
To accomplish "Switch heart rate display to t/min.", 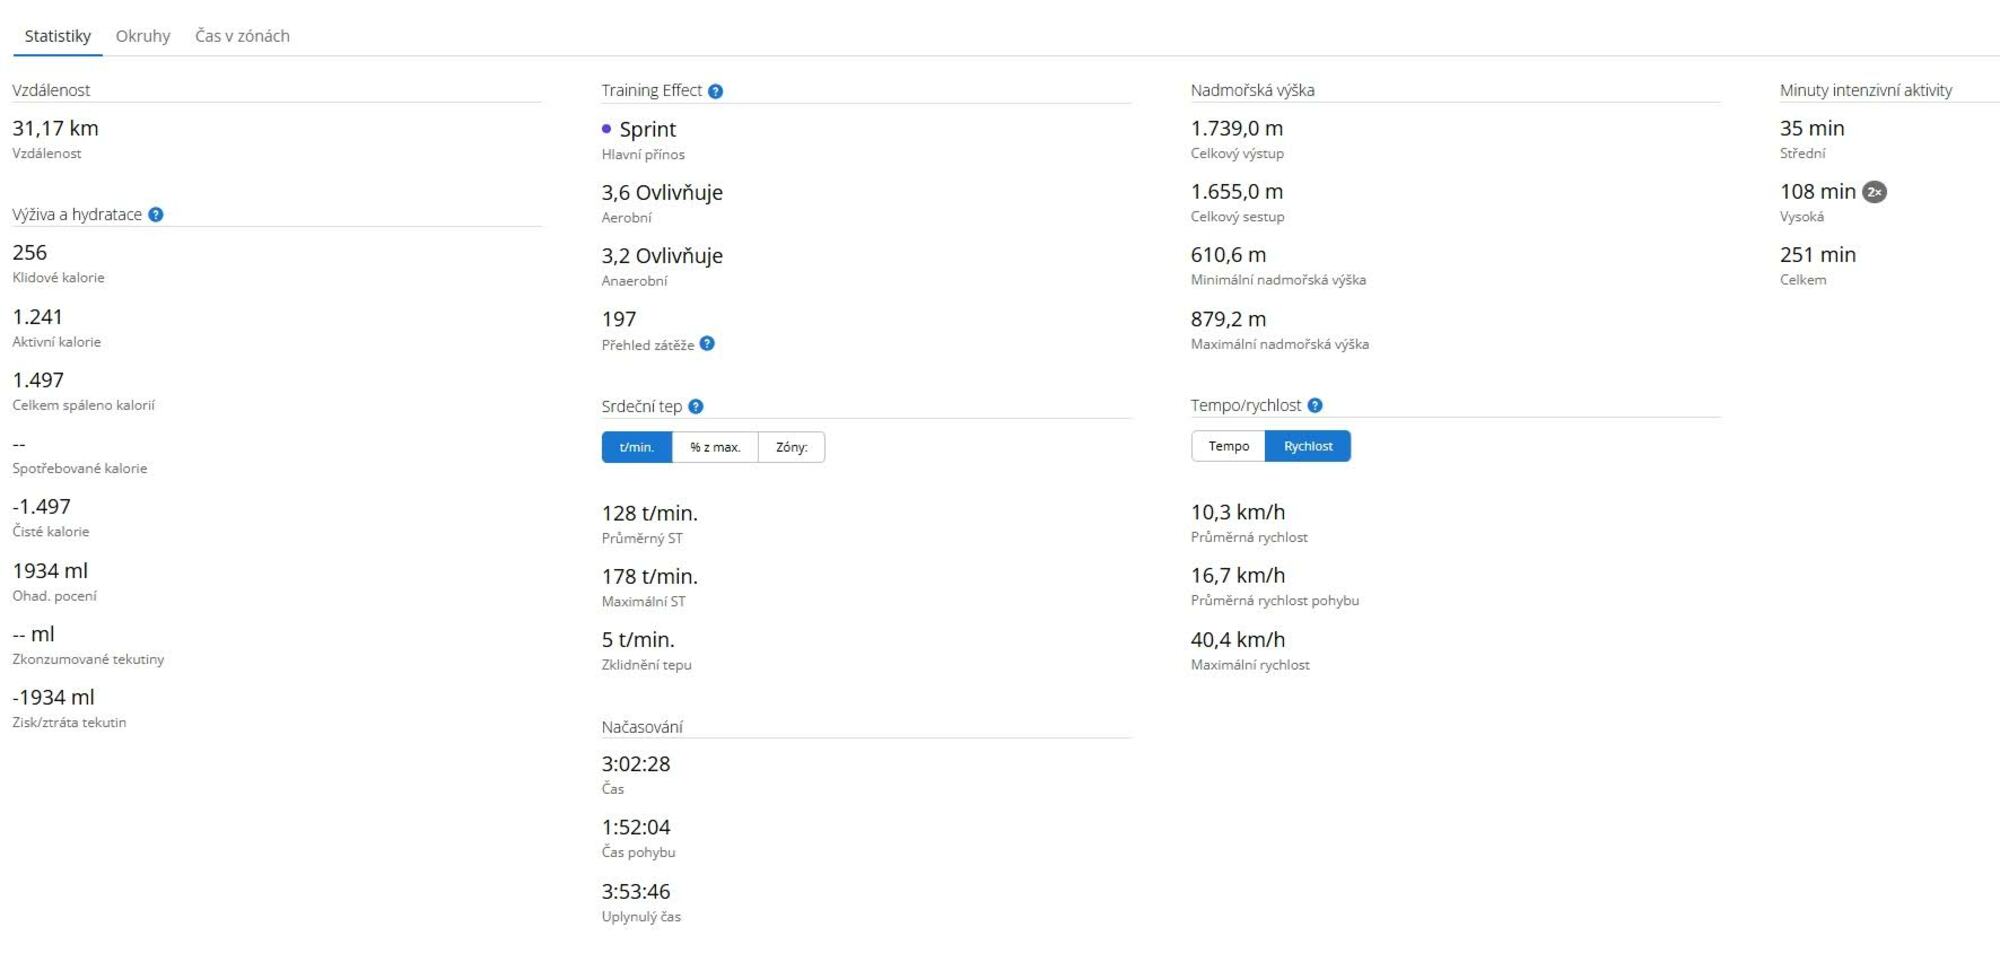I will [636, 448].
